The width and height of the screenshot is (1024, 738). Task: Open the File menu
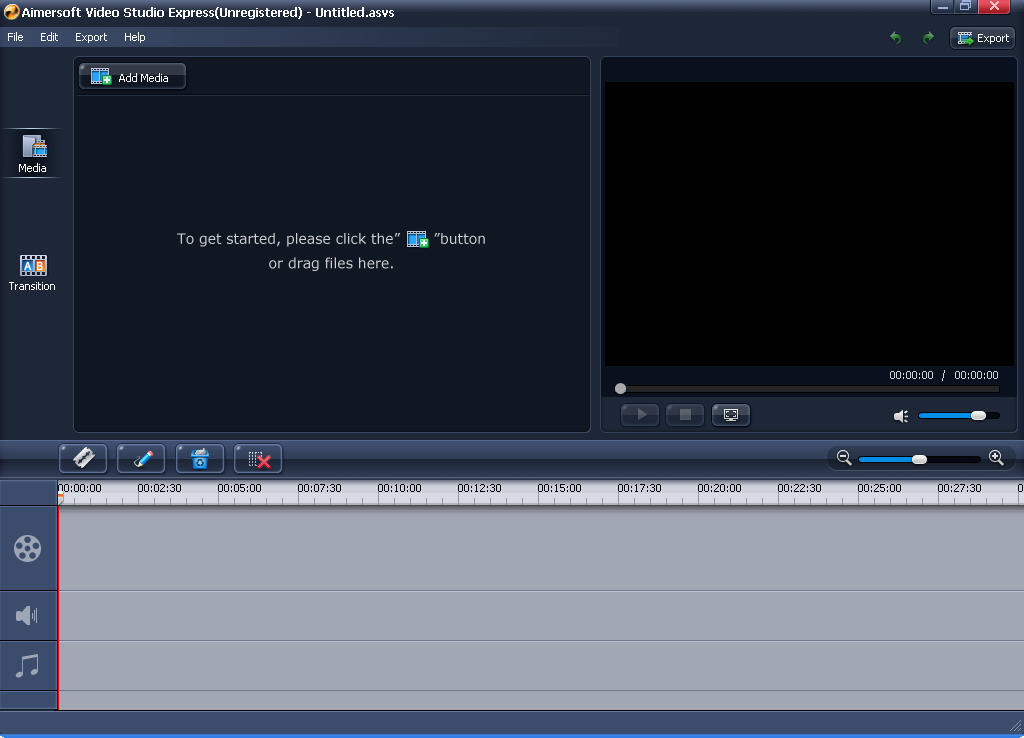(15, 37)
